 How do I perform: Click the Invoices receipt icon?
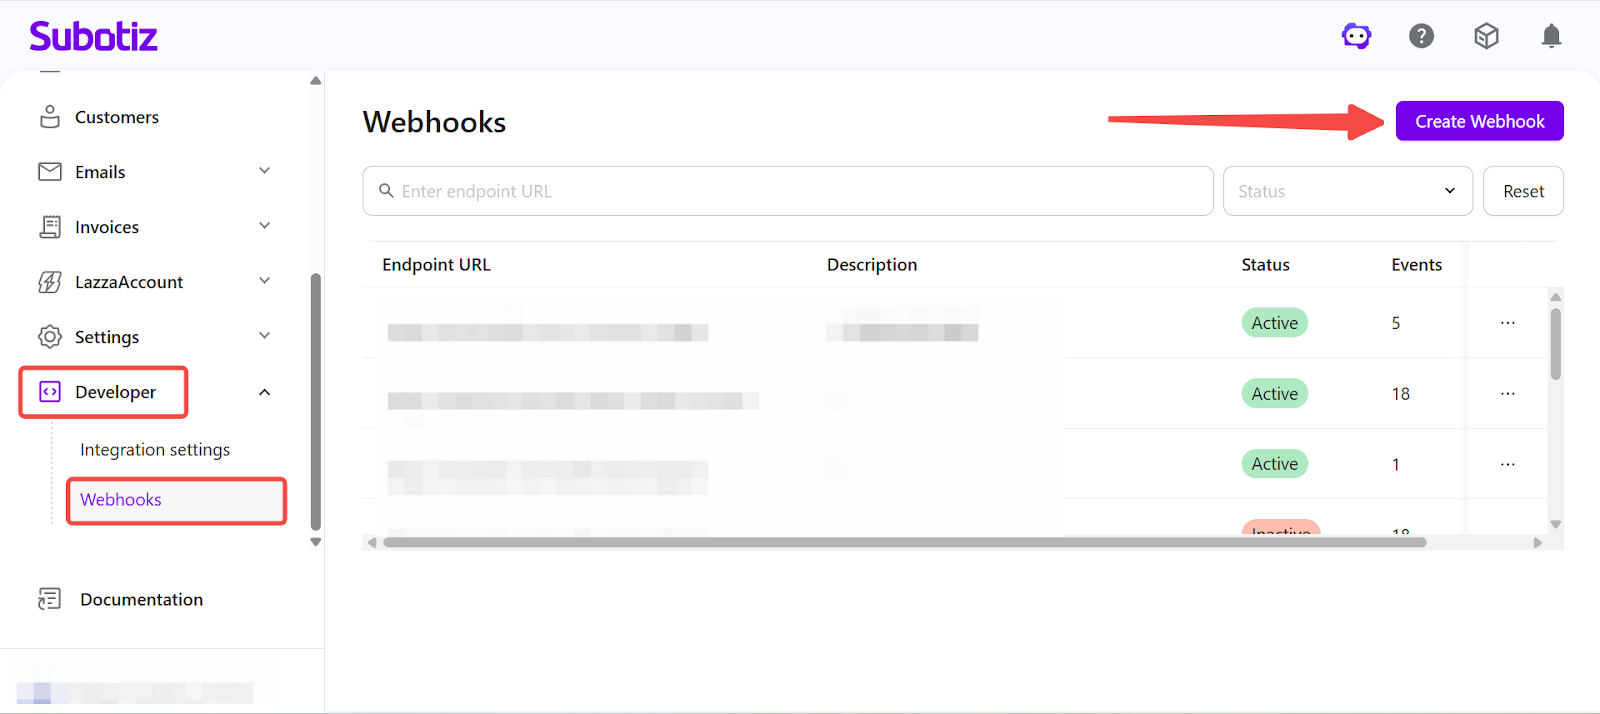[x=50, y=227]
